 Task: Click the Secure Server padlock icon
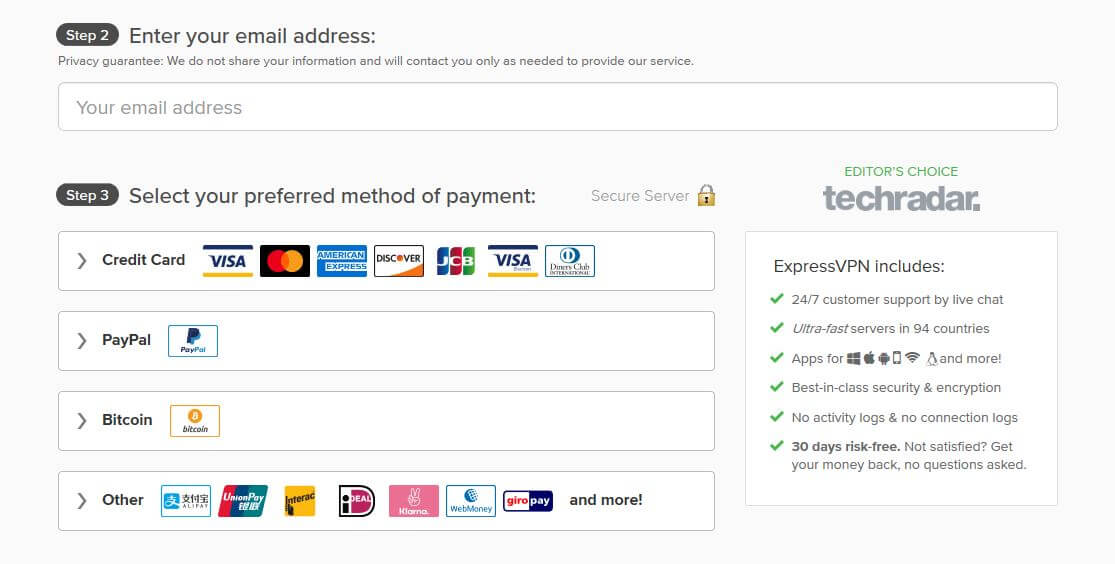[706, 195]
